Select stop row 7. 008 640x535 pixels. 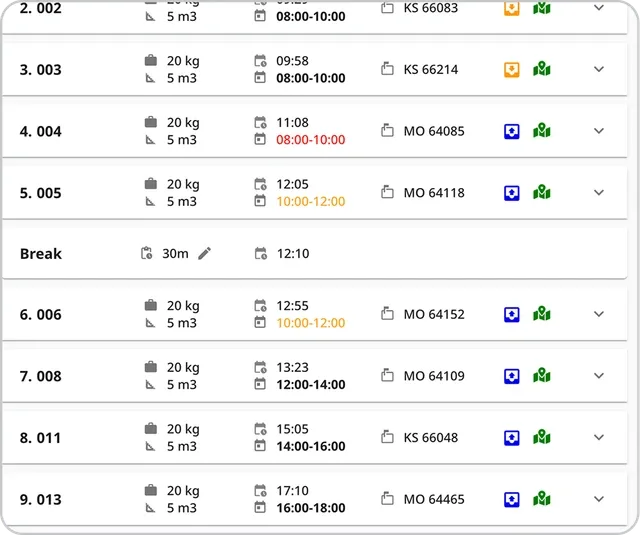(40, 376)
